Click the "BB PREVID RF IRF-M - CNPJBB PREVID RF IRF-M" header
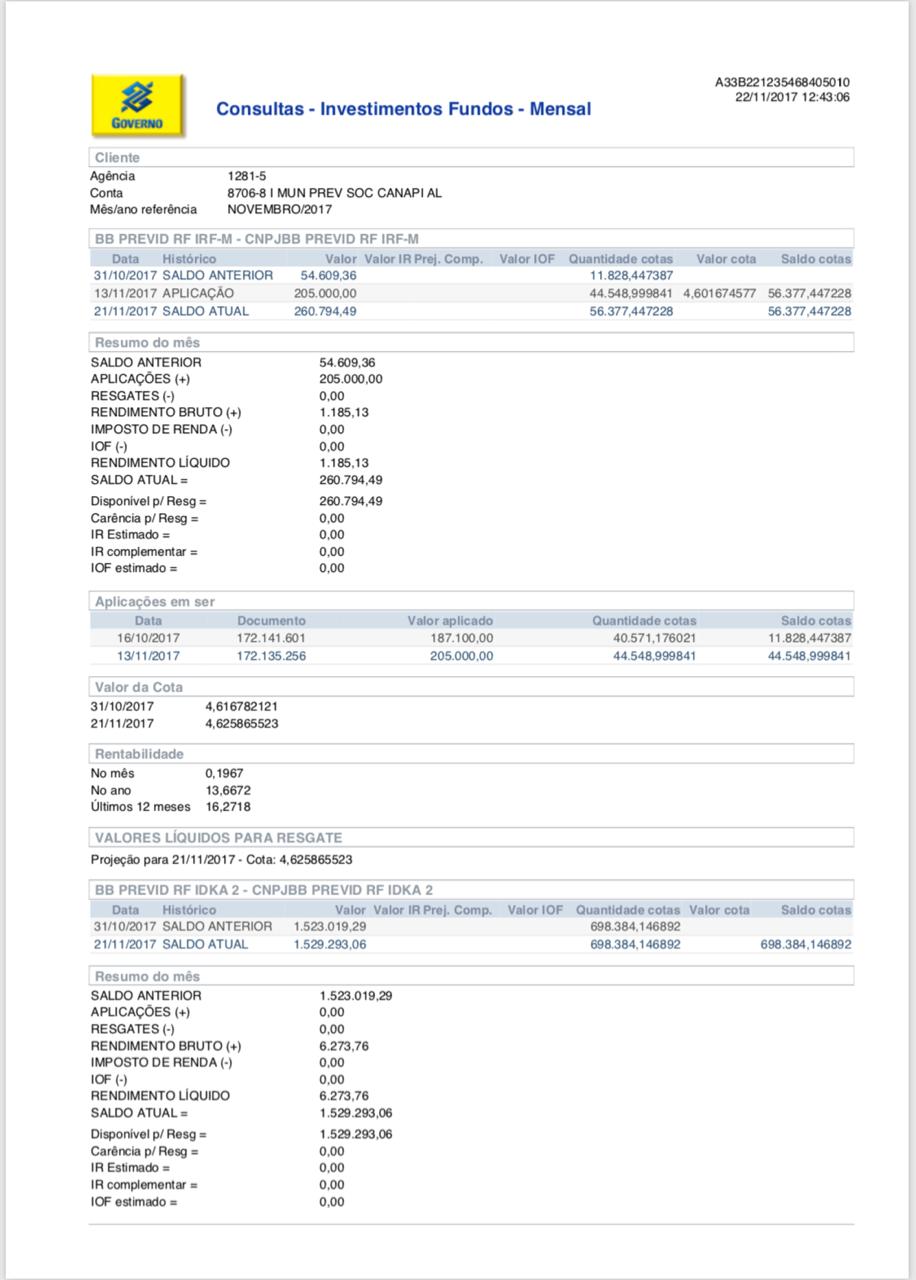Screen dimensions: 916x1280 (x=472, y=238)
